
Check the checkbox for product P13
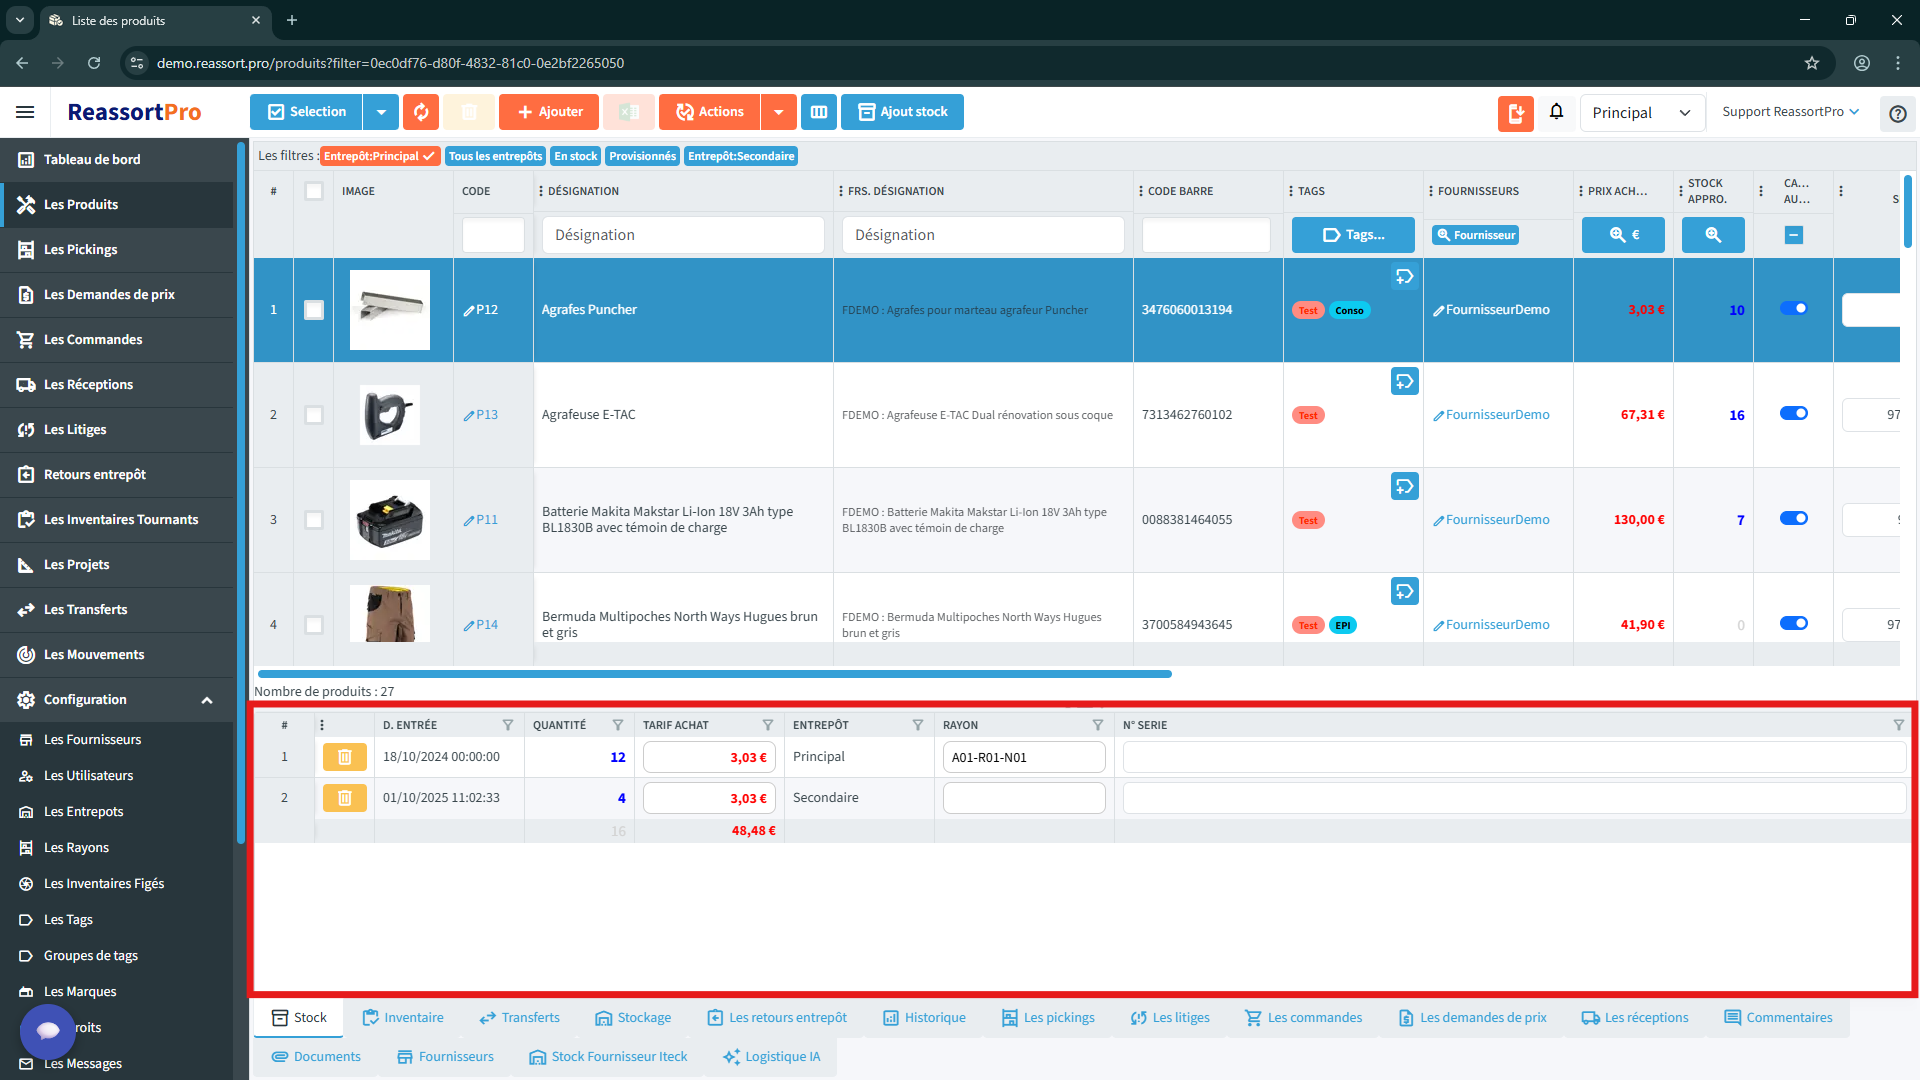tap(314, 414)
